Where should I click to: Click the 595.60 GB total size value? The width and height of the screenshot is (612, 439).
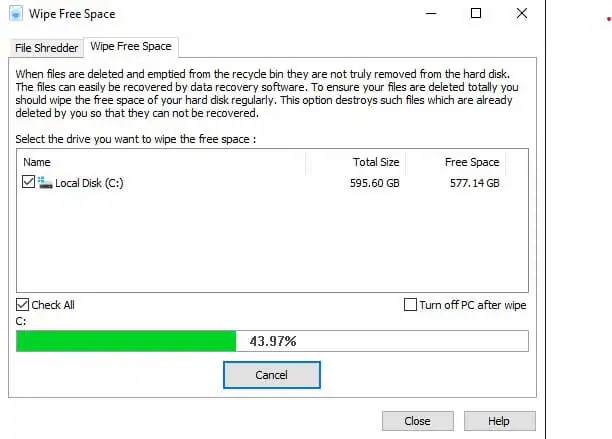[x=374, y=183]
